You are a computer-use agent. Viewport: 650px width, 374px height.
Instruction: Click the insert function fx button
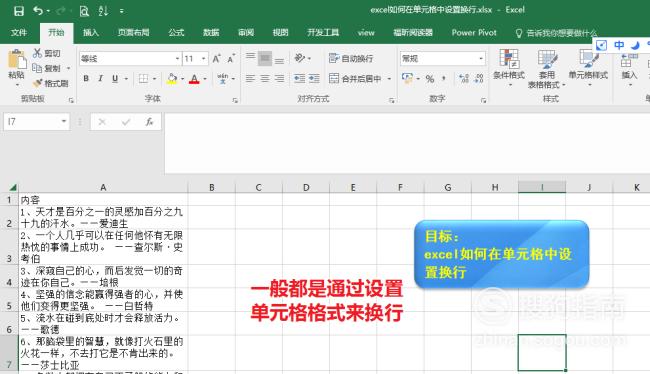[149, 121]
